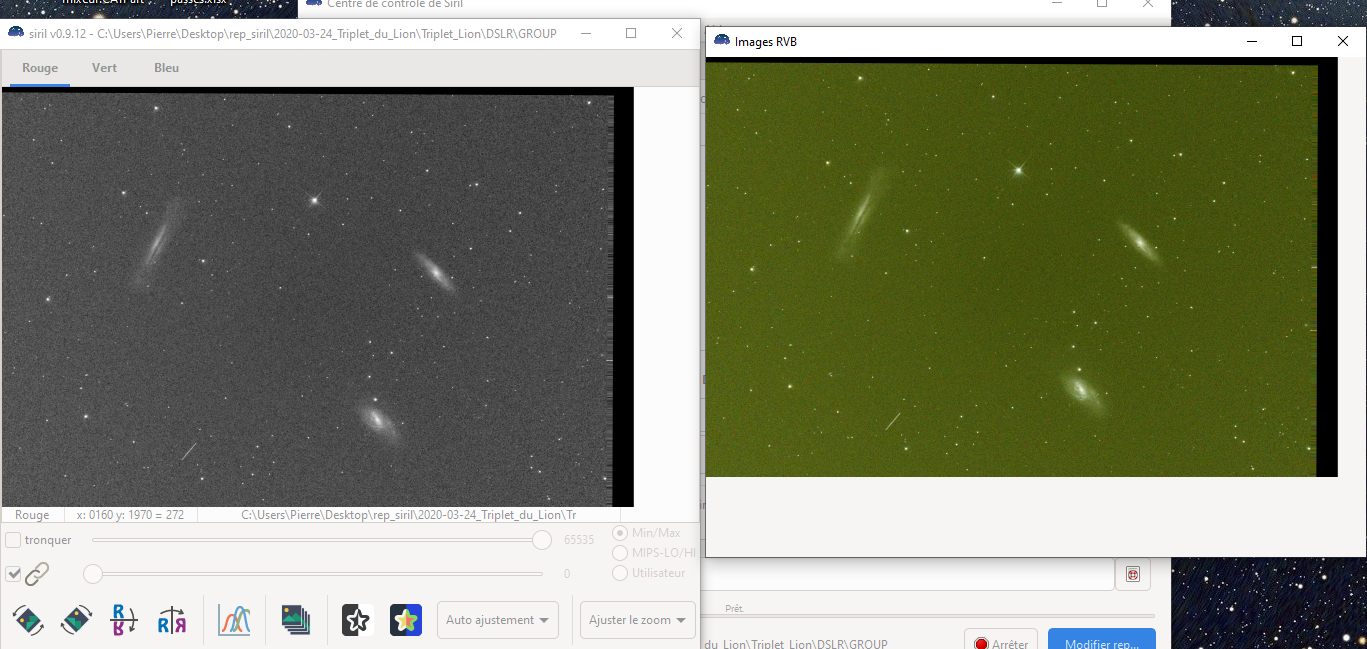Screen dimensions: 1367x649
Task: Select the Utilisateur radio button
Action: 620,573
